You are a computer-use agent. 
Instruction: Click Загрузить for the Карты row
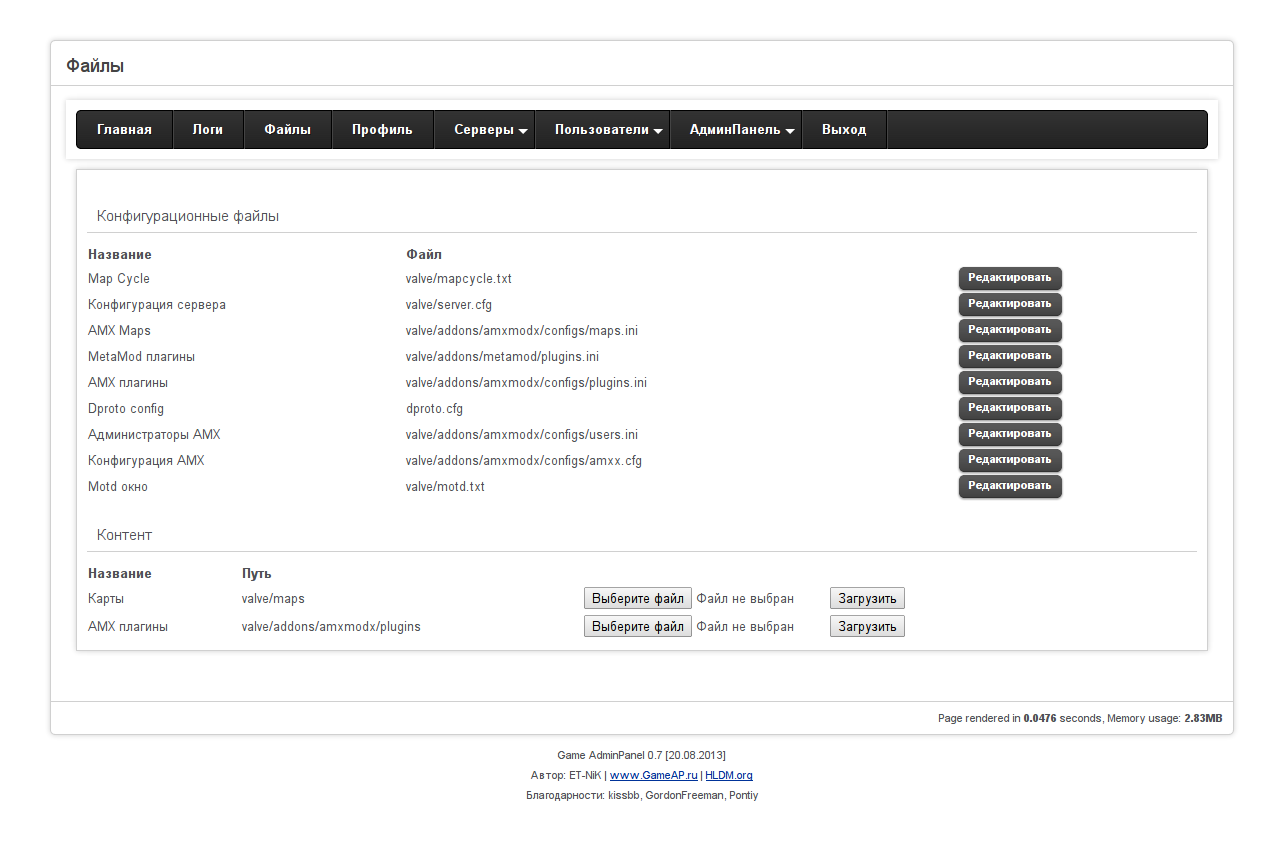point(866,598)
